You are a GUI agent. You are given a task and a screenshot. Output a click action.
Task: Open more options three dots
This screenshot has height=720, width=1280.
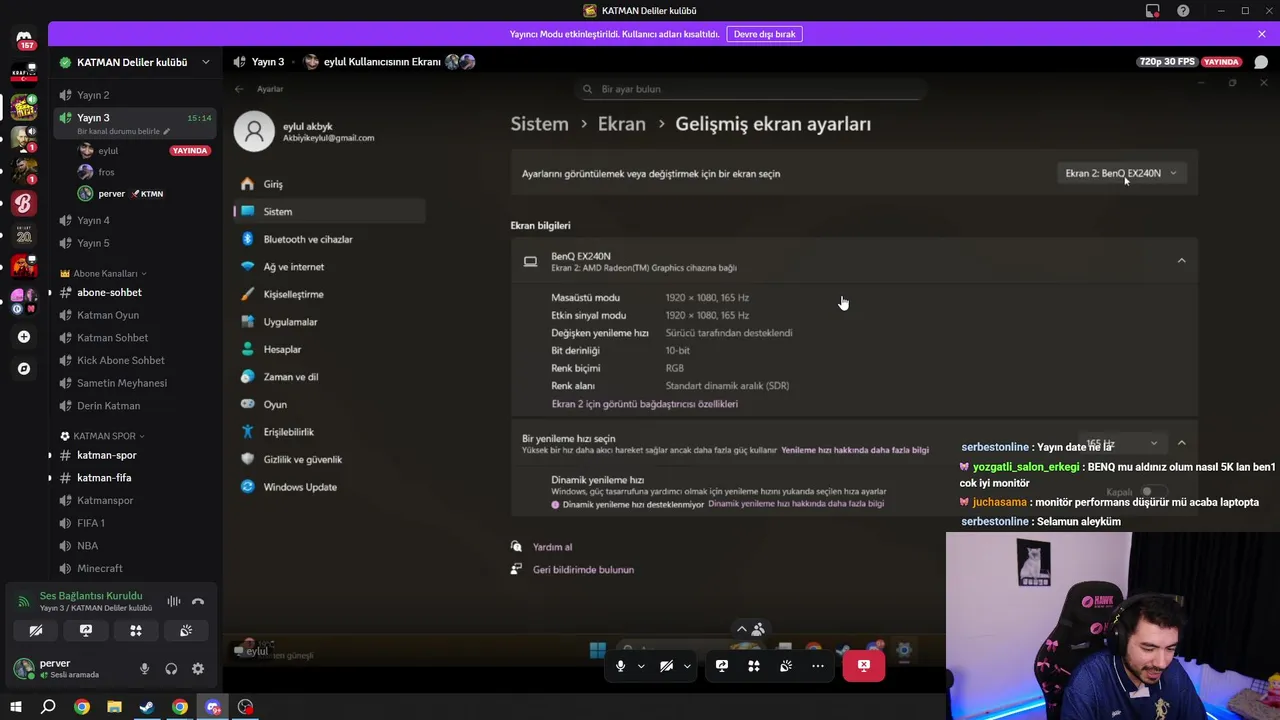[818, 666]
